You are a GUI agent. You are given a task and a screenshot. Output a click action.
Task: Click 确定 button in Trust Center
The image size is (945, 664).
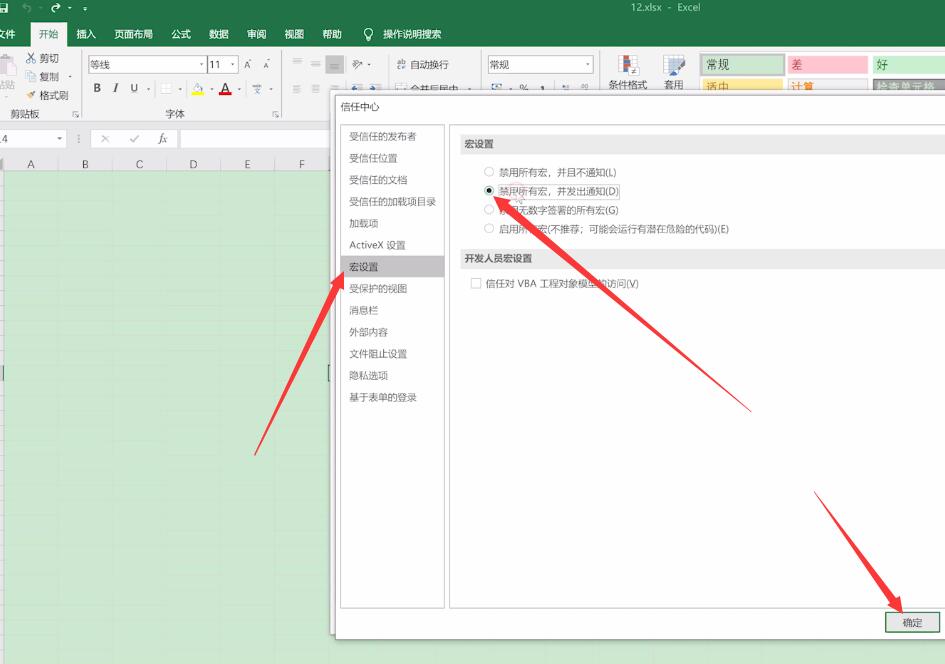[x=912, y=622]
